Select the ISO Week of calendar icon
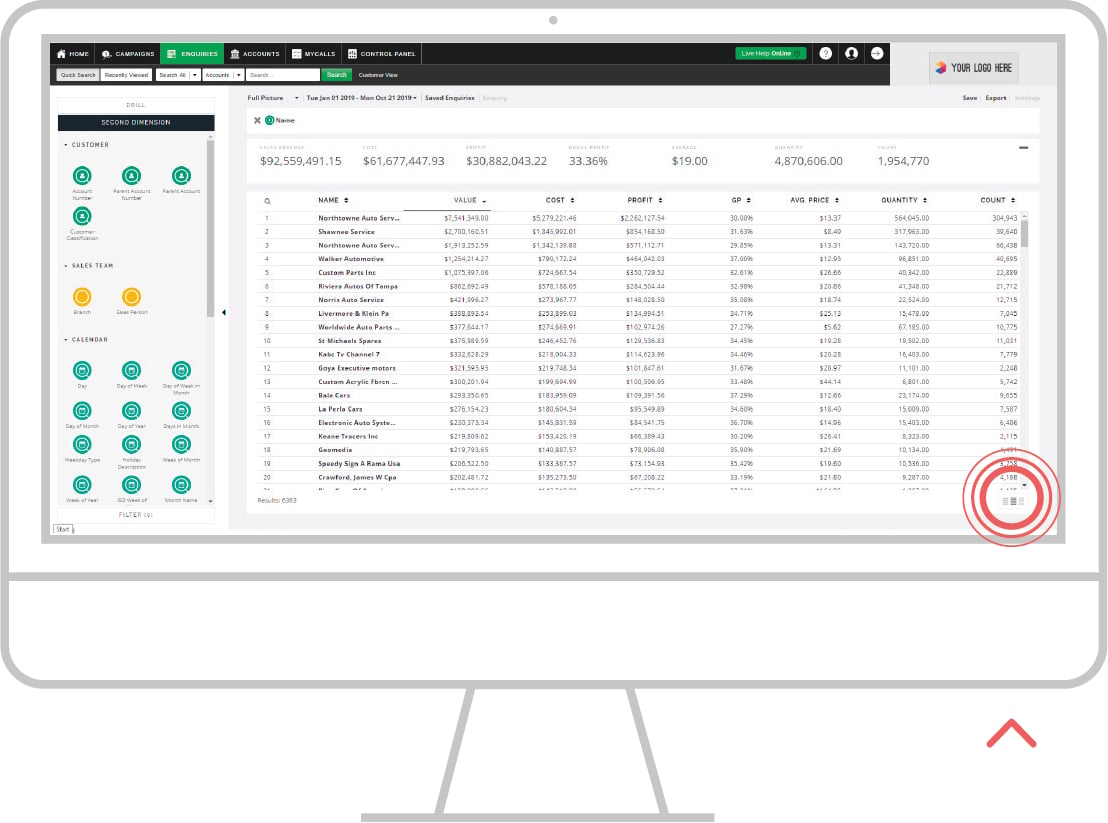1108x823 pixels. point(131,485)
